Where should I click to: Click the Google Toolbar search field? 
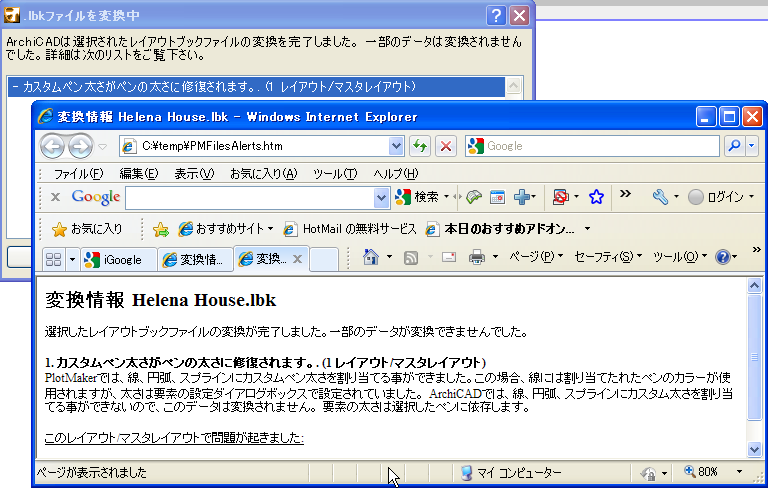coord(250,198)
